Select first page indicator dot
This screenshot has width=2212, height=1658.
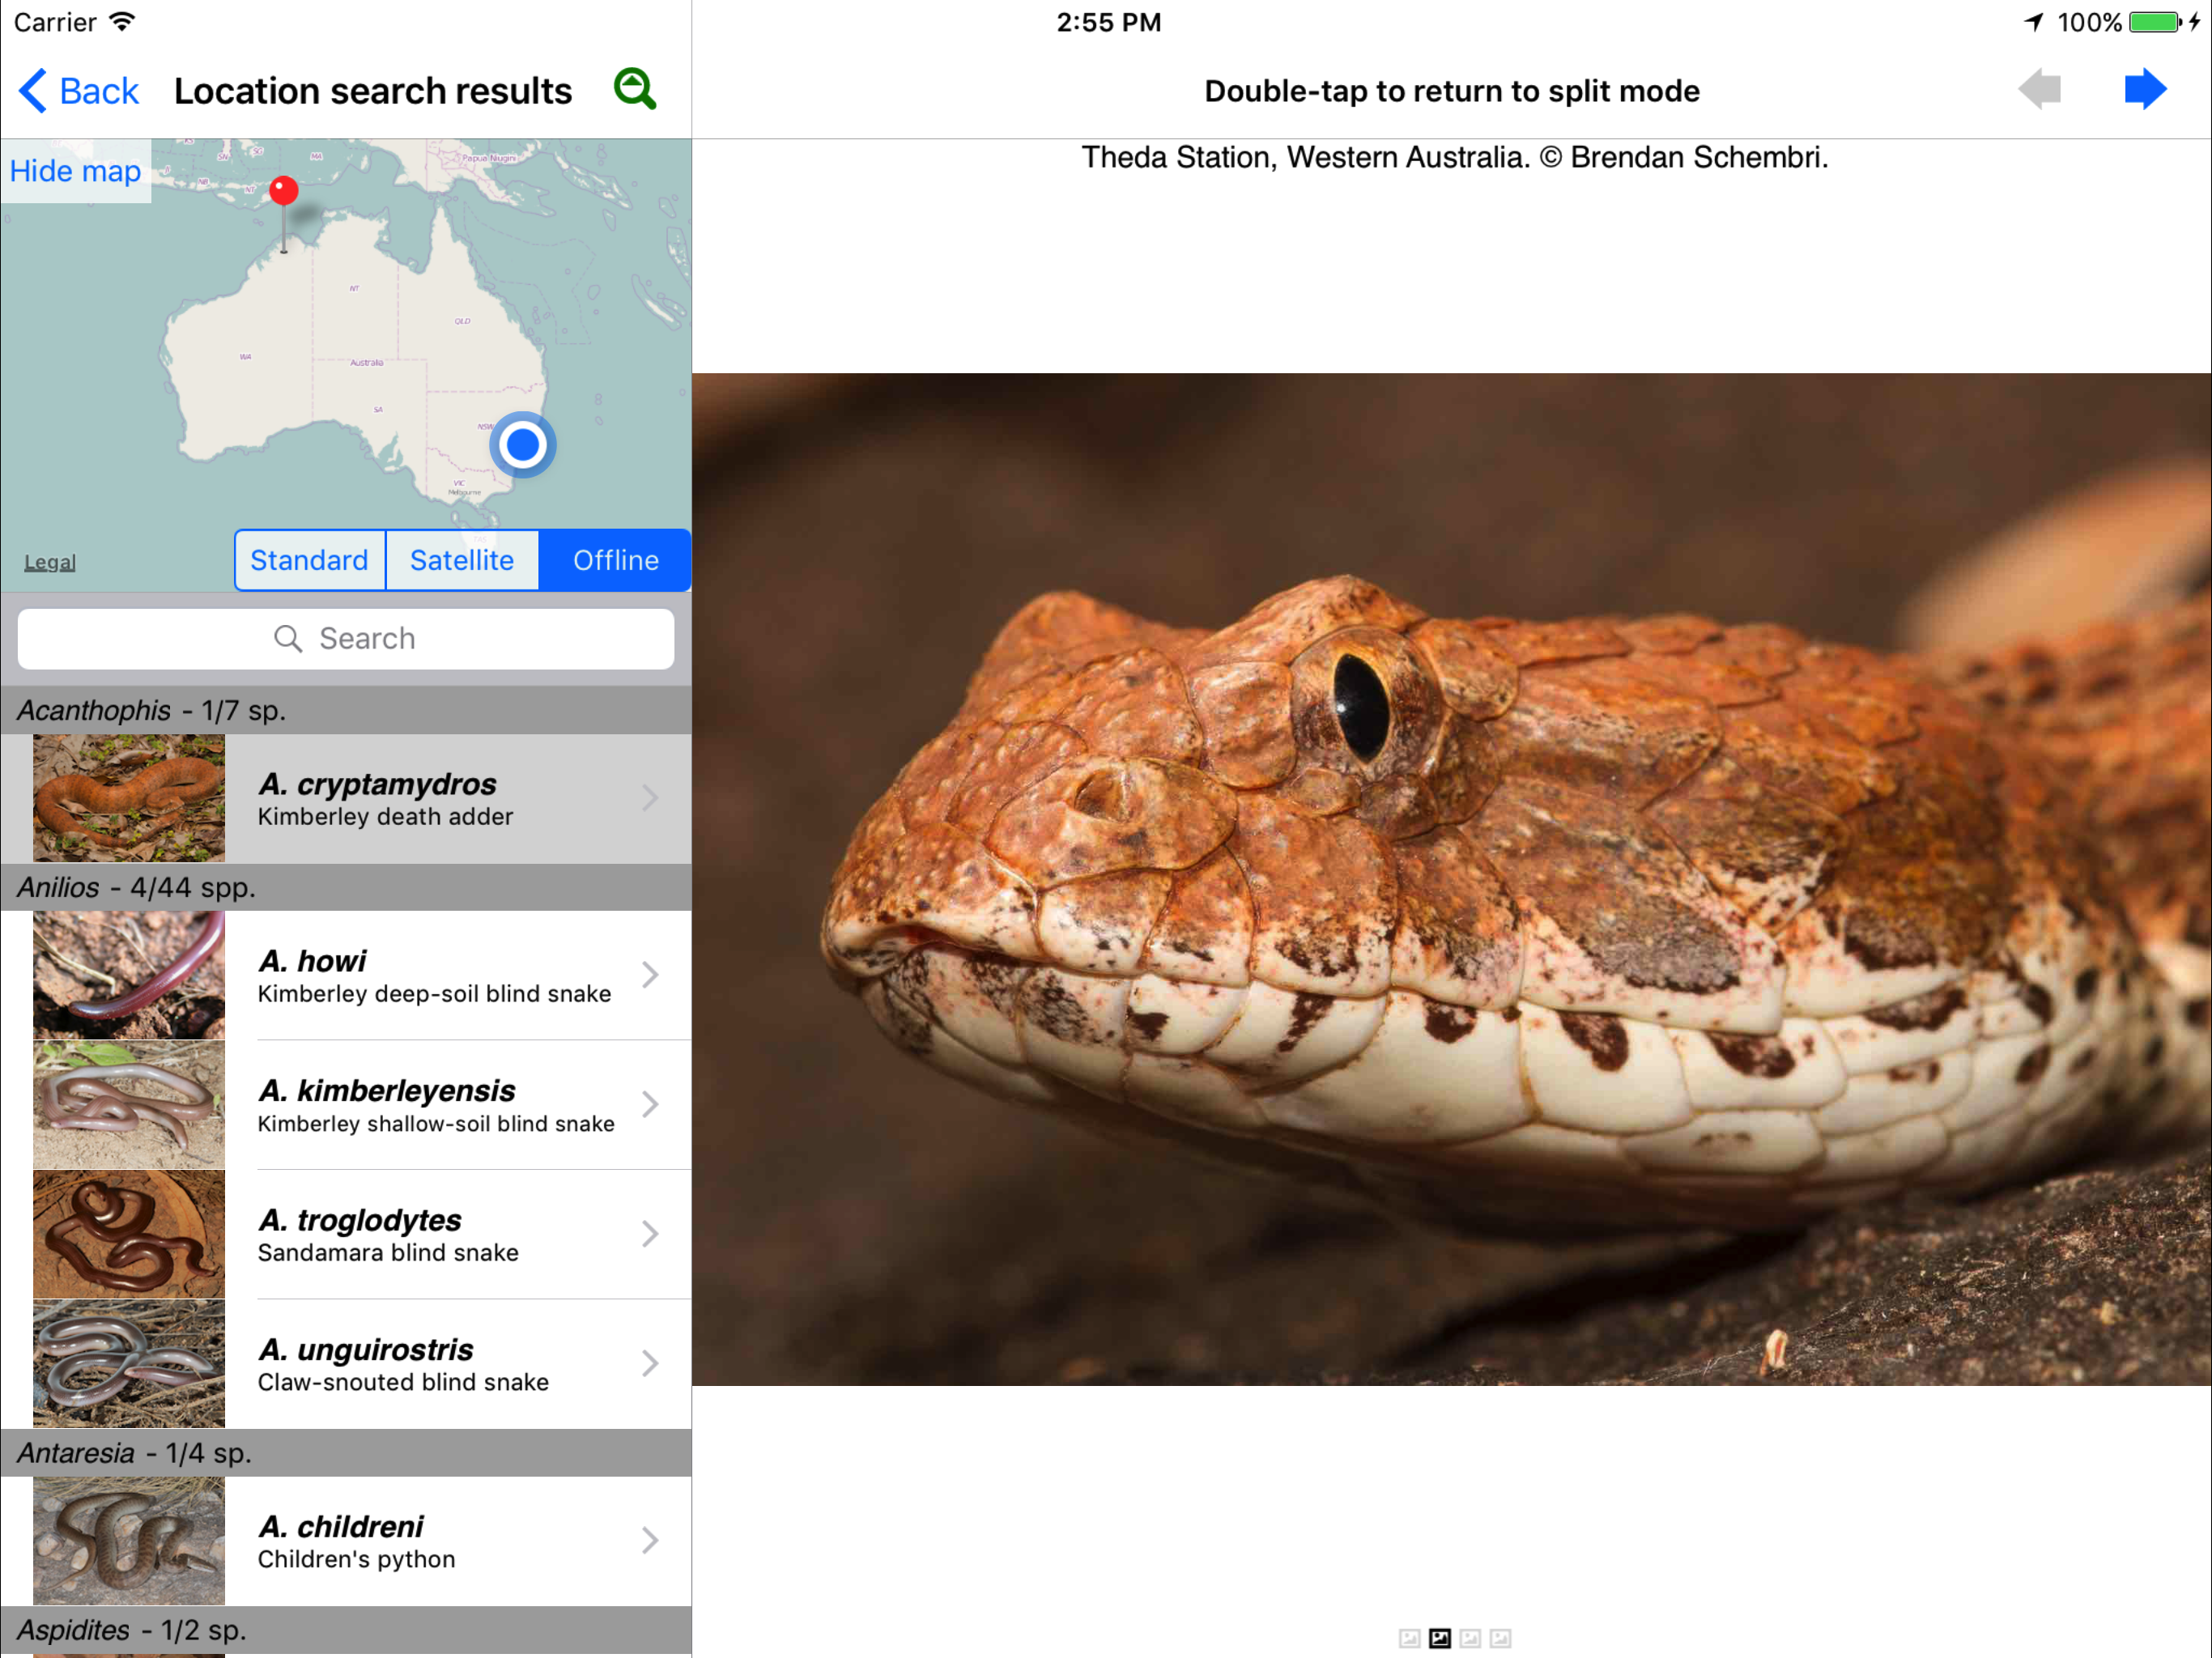pyautogui.click(x=1409, y=1638)
